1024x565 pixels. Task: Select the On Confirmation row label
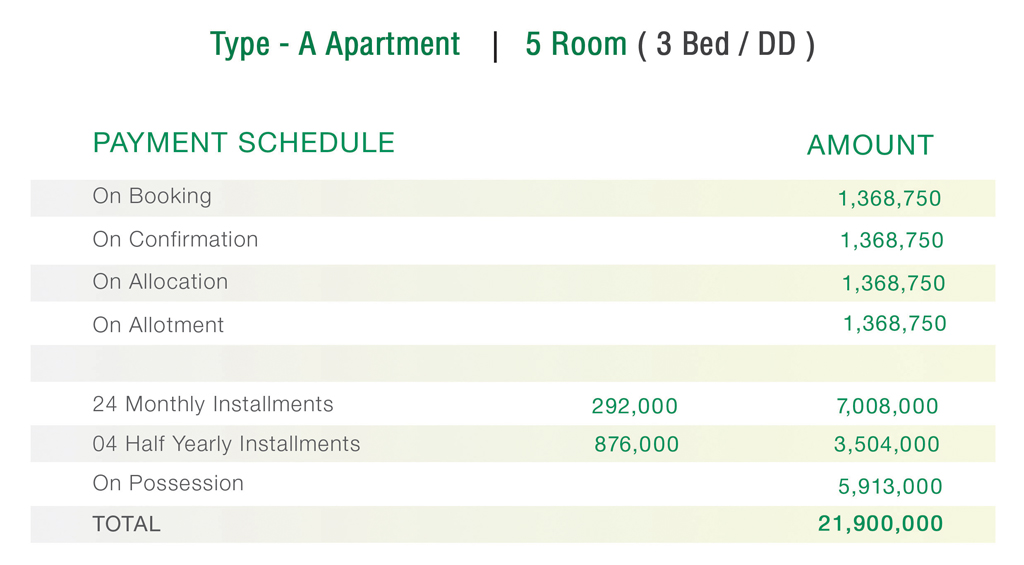pos(175,239)
